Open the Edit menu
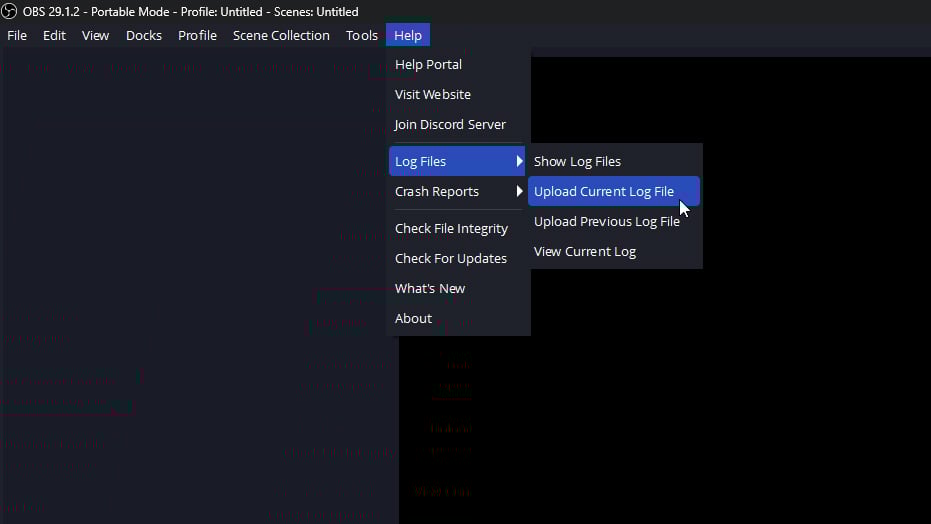Image resolution: width=931 pixels, height=524 pixels. click(54, 36)
